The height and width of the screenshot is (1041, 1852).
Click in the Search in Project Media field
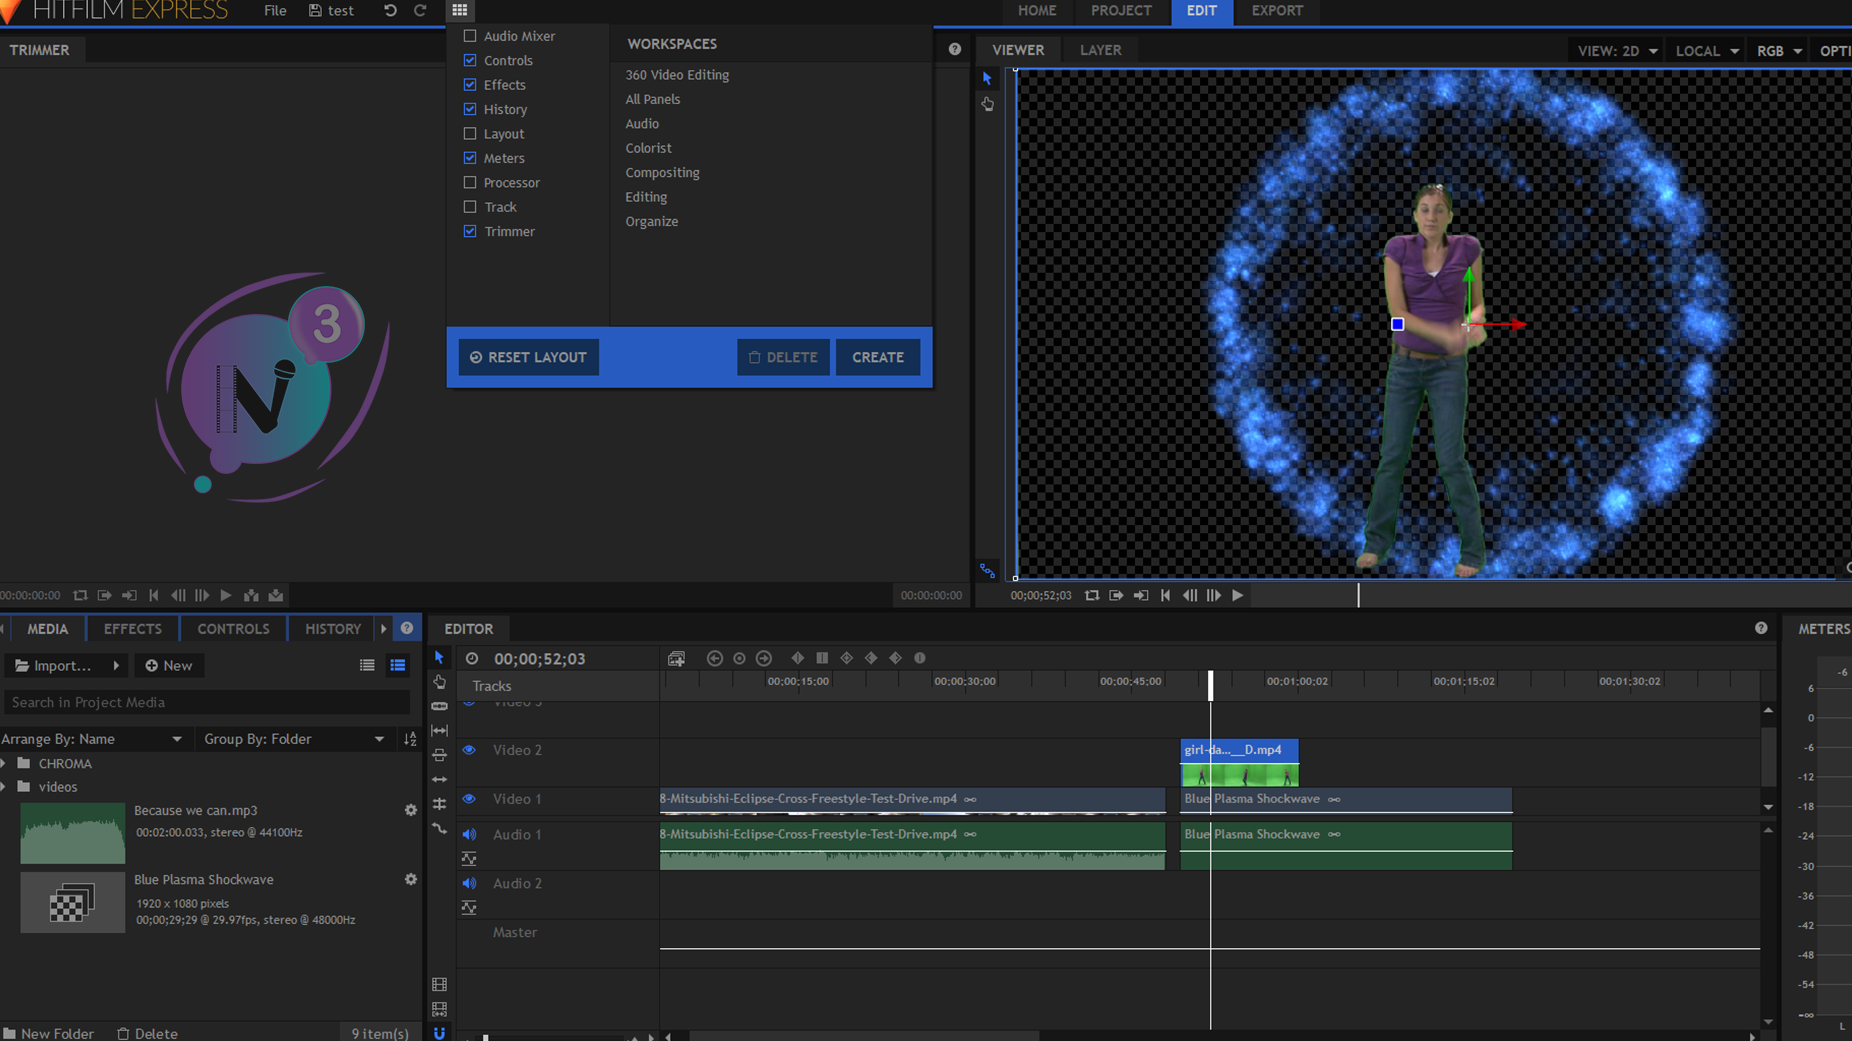point(206,702)
